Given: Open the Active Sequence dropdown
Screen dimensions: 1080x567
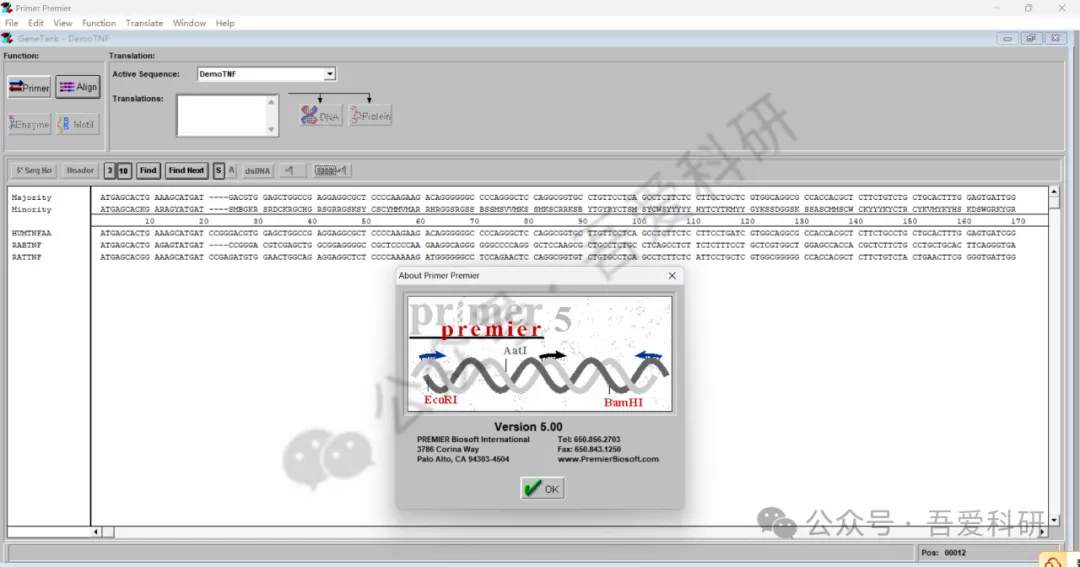Looking at the screenshot, I should click(x=329, y=74).
